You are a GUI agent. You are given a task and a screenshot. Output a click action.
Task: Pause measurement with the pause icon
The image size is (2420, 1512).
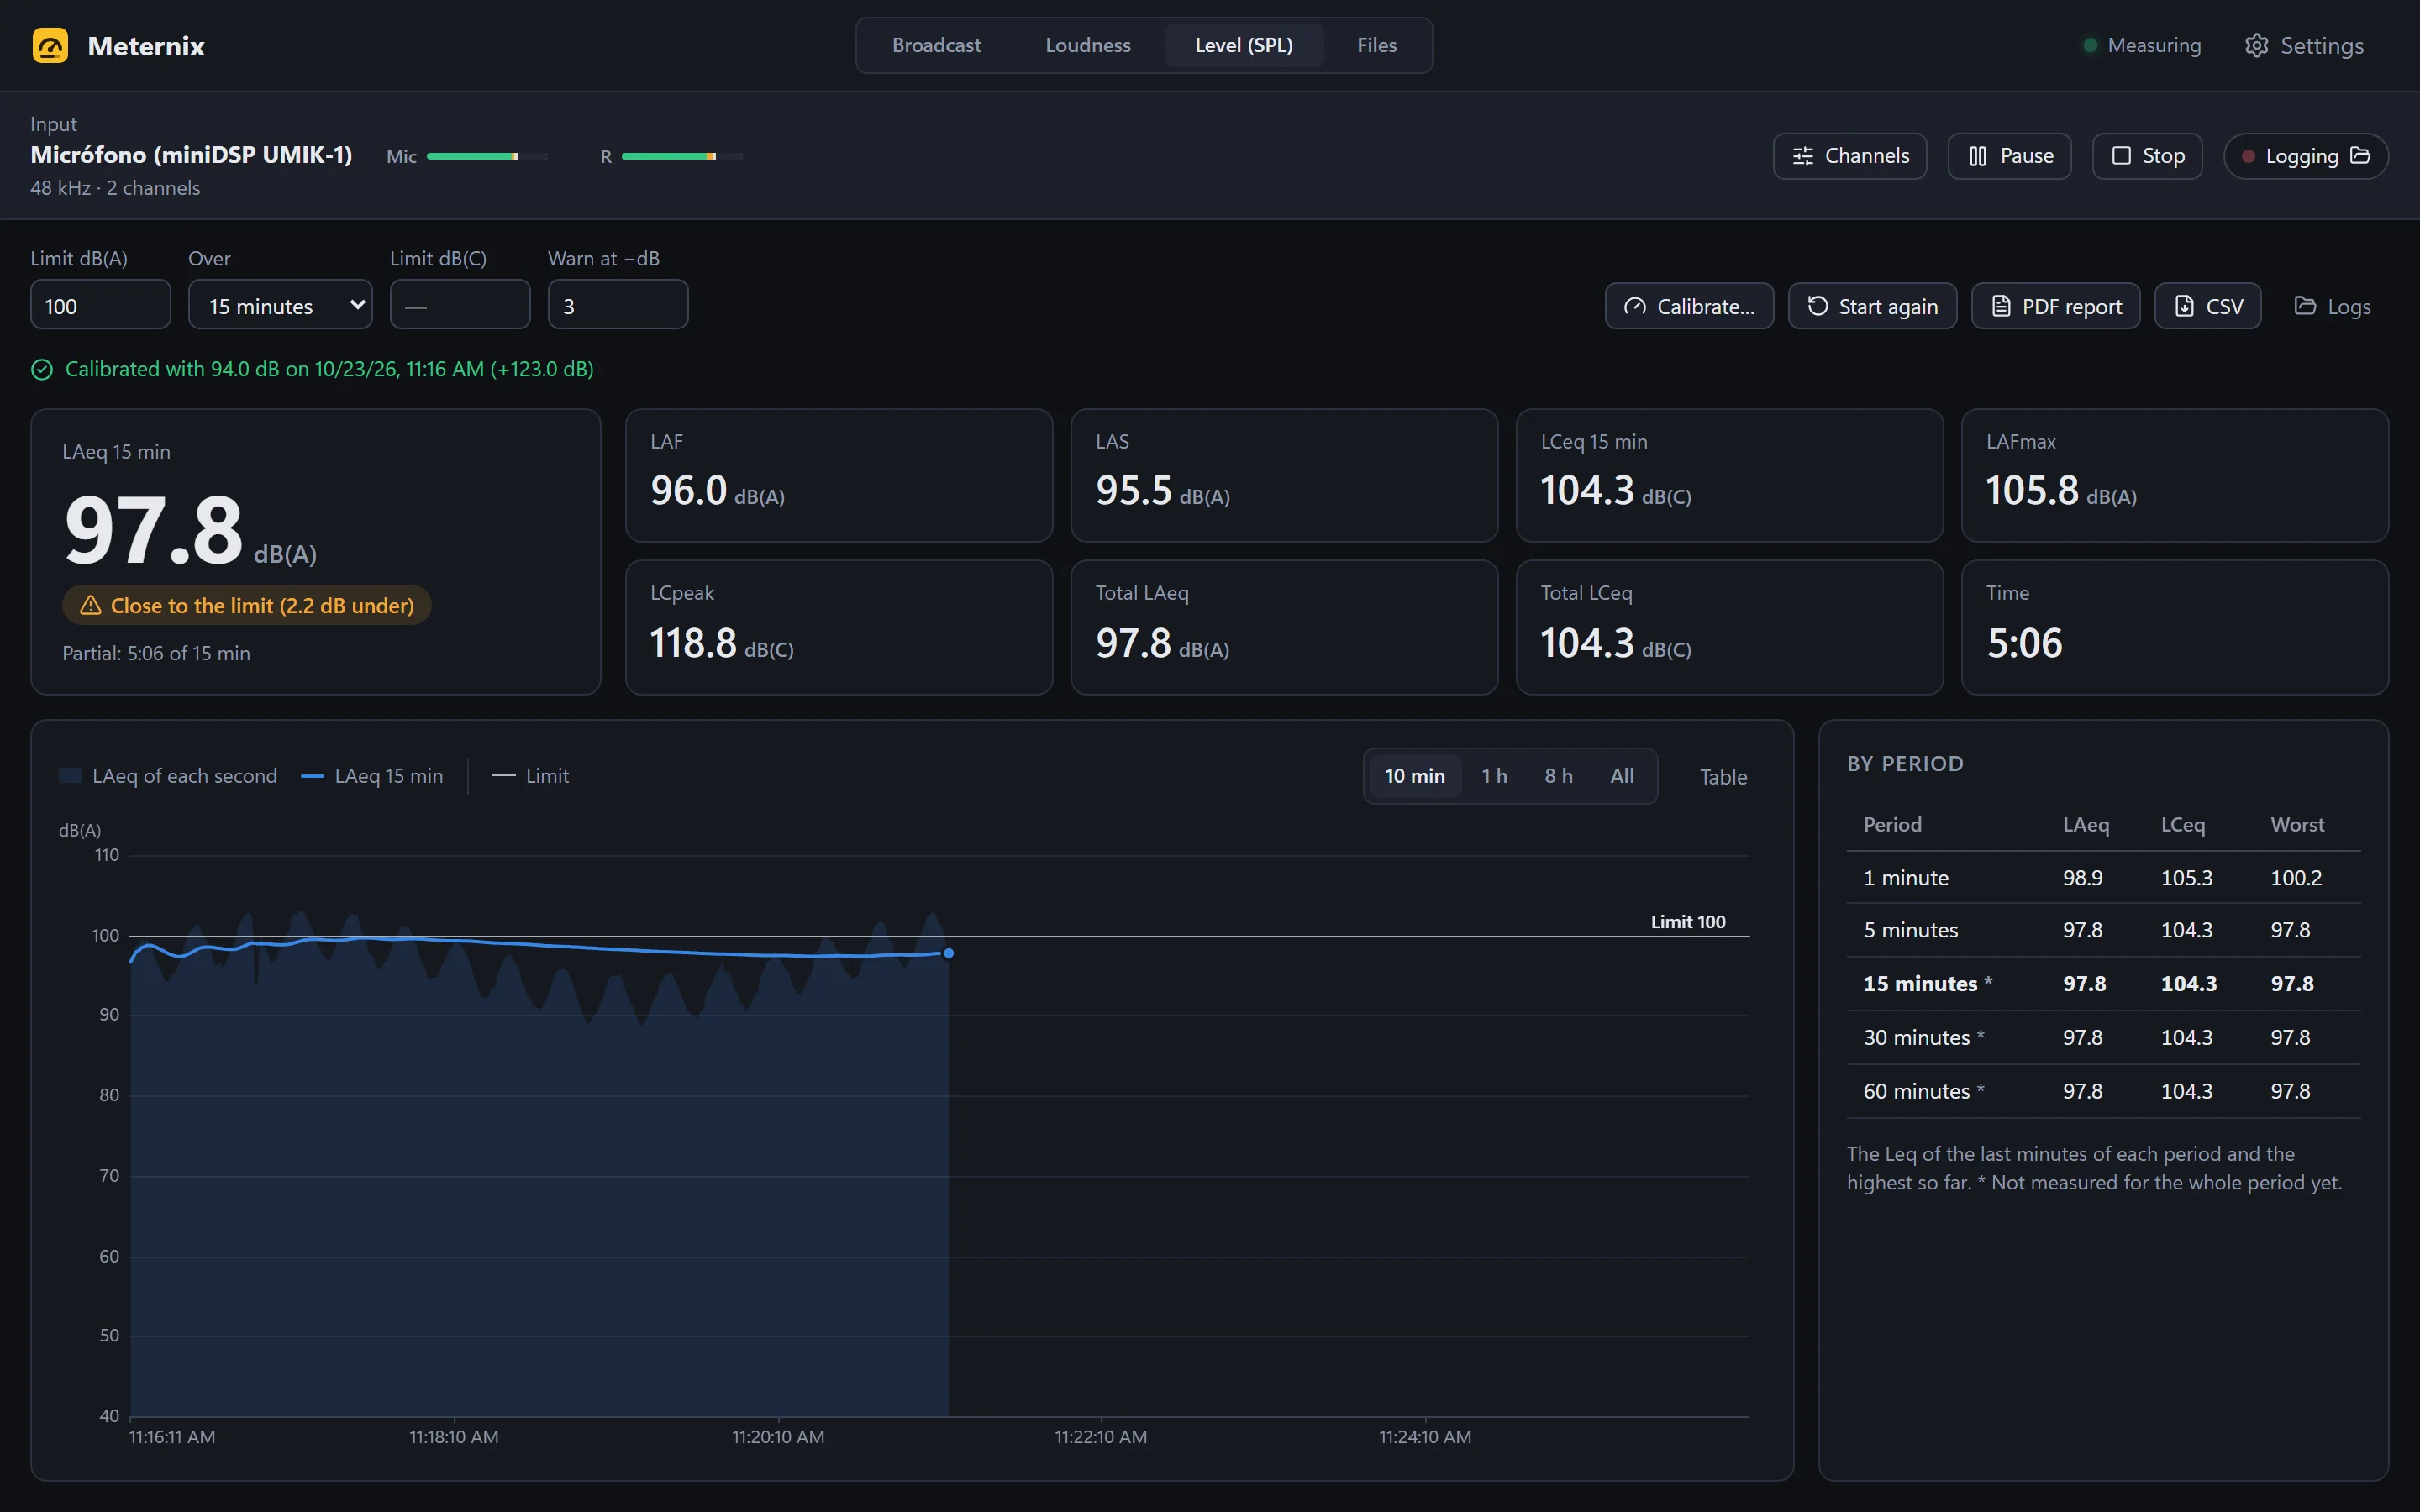(x=1977, y=156)
